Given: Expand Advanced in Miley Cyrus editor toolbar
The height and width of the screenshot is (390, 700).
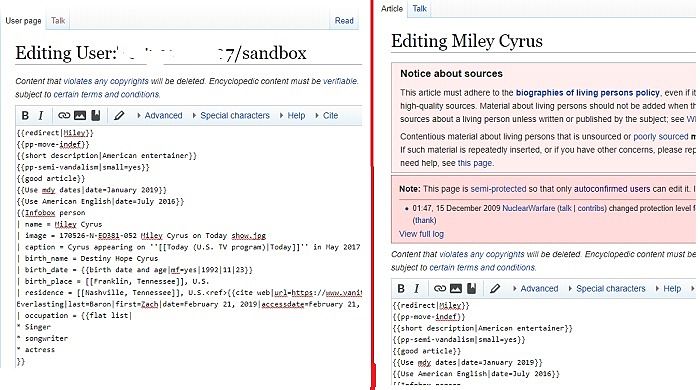Looking at the screenshot, I should [536, 289].
